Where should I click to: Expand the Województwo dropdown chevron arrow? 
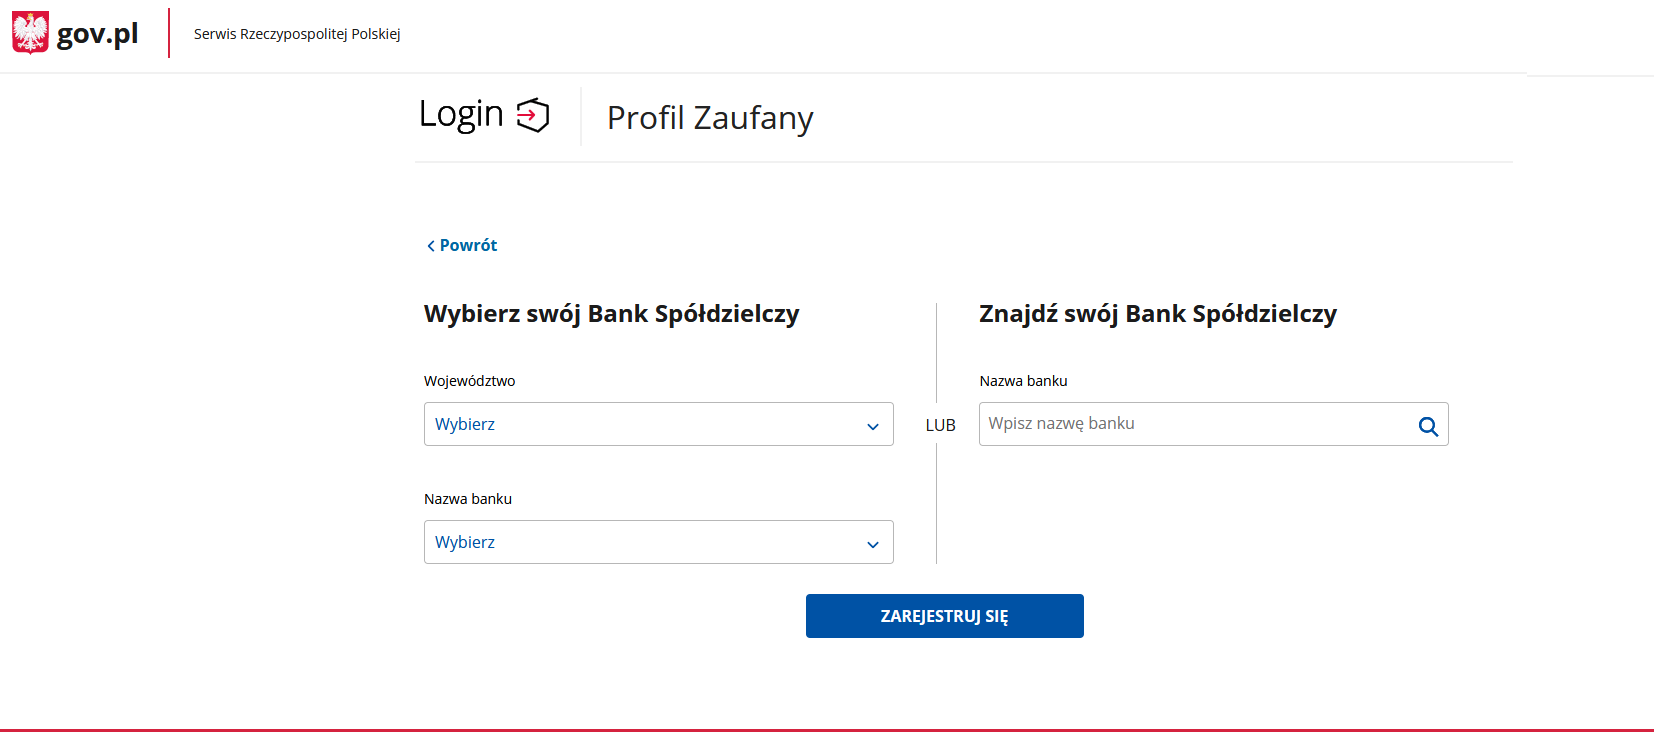[873, 427]
